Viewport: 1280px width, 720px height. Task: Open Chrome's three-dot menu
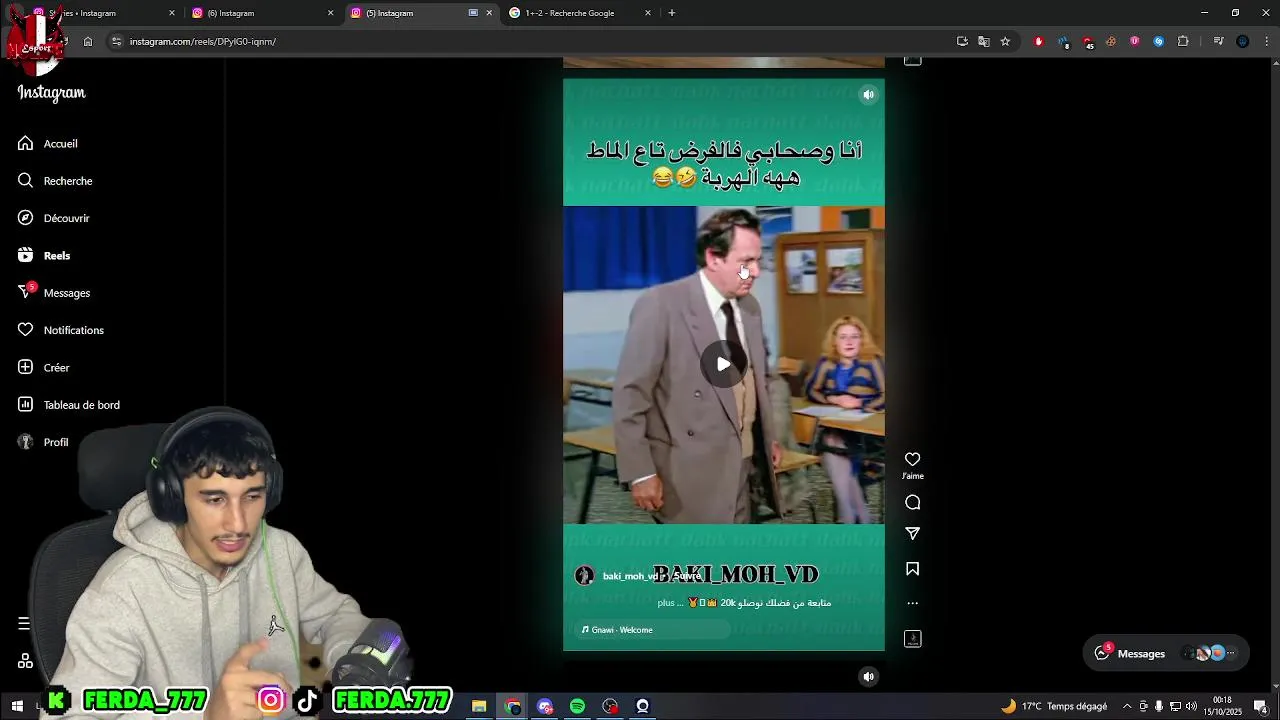pos(1266,41)
